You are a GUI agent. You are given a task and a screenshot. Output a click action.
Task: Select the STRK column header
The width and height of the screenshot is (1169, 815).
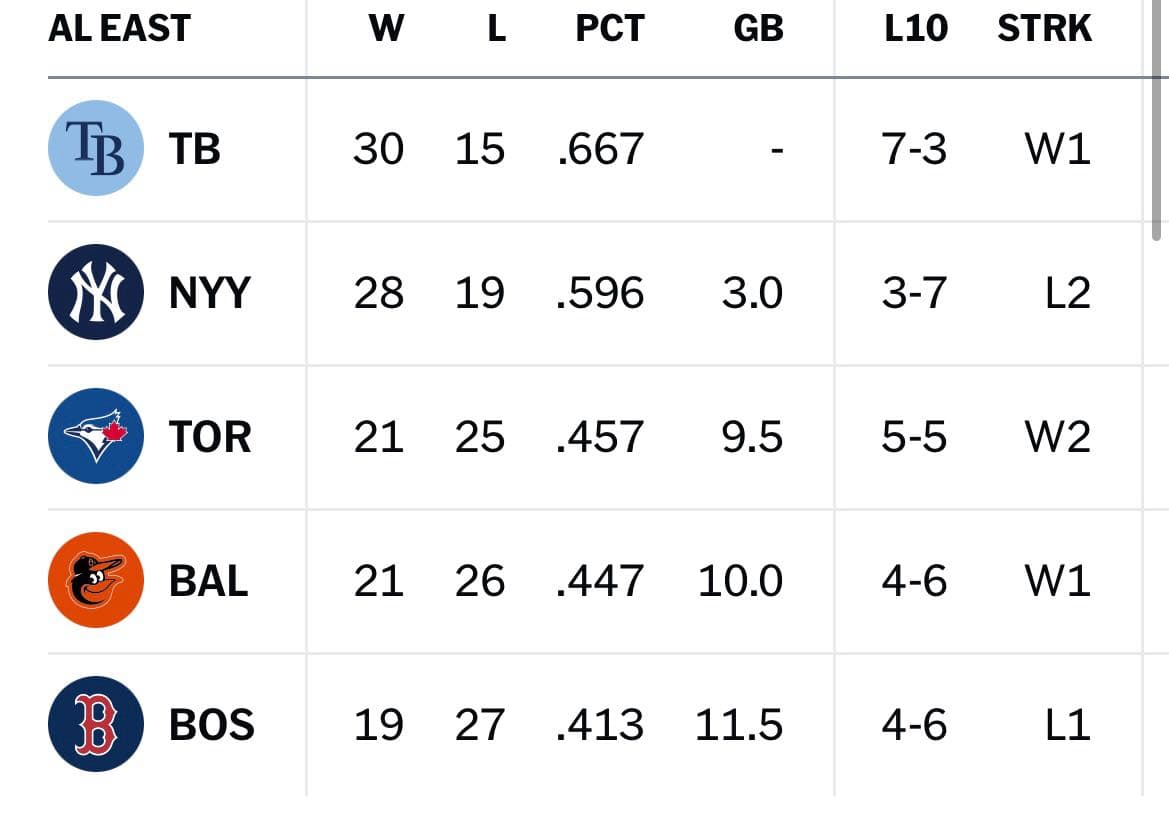(x=1044, y=28)
